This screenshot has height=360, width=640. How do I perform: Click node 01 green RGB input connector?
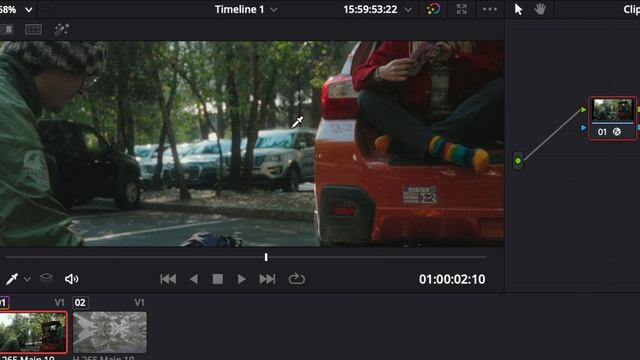tap(584, 109)
